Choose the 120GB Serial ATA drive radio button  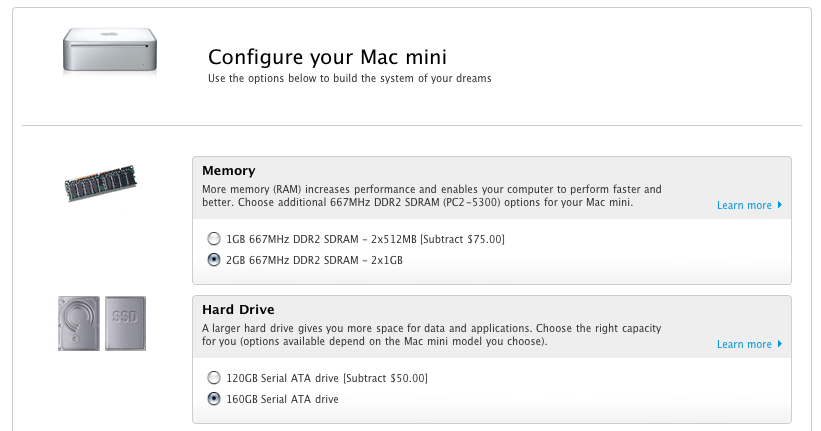tap(214, 378)
